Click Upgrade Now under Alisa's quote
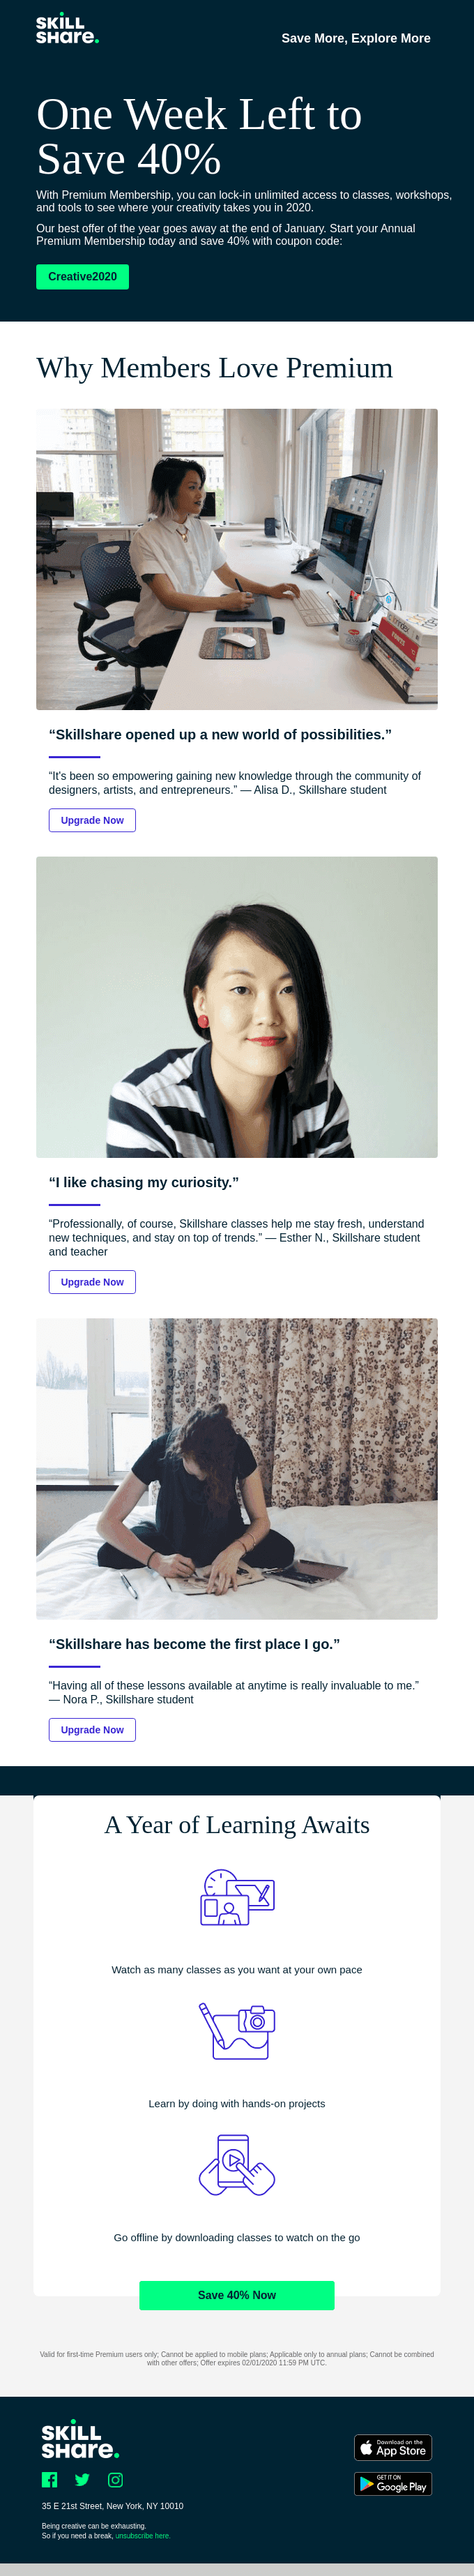The image size is (474, 2576). (x=92, y=820)
